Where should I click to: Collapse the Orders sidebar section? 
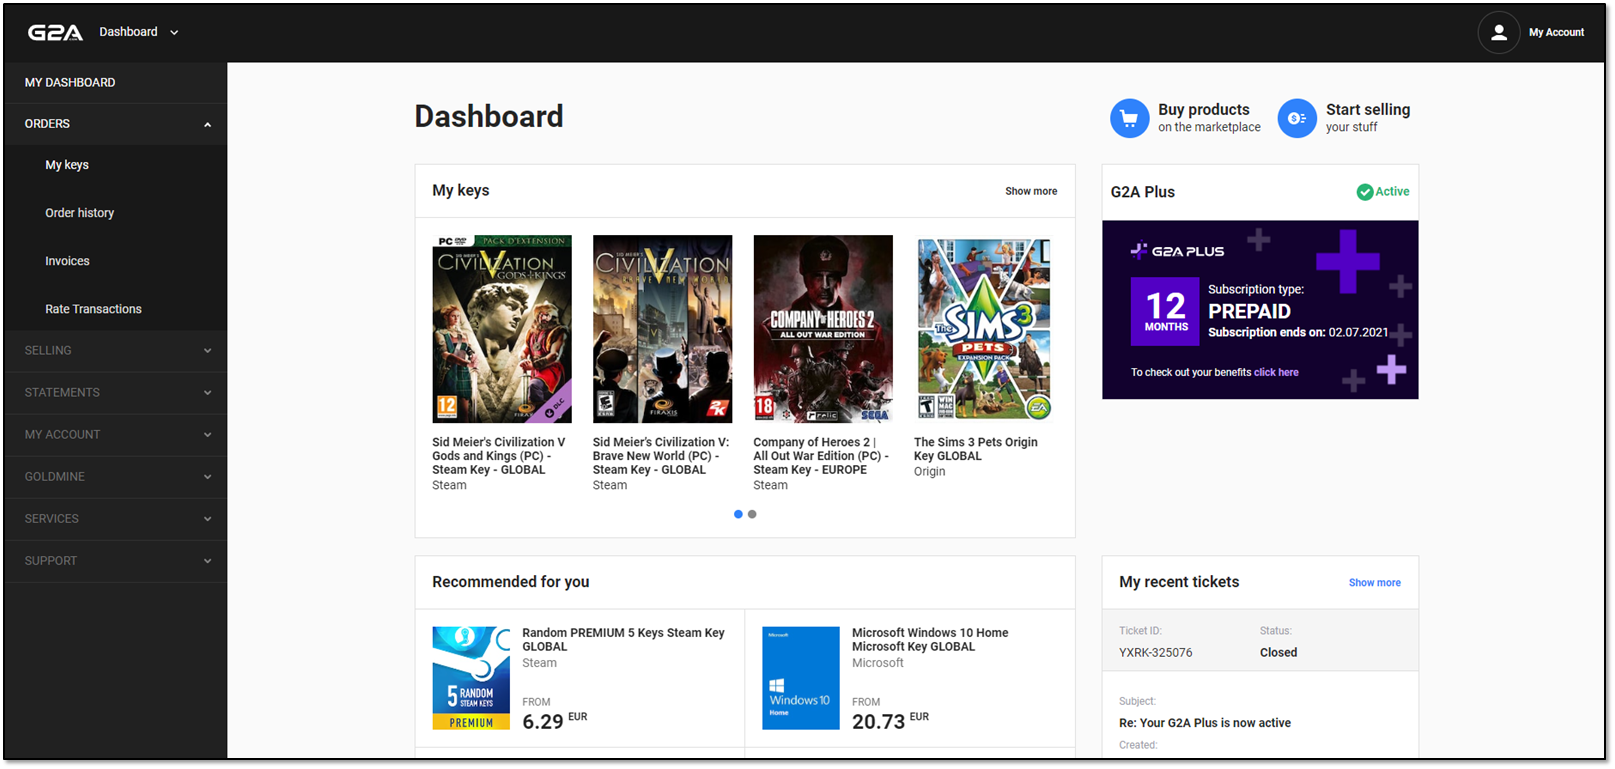(207, 124)
